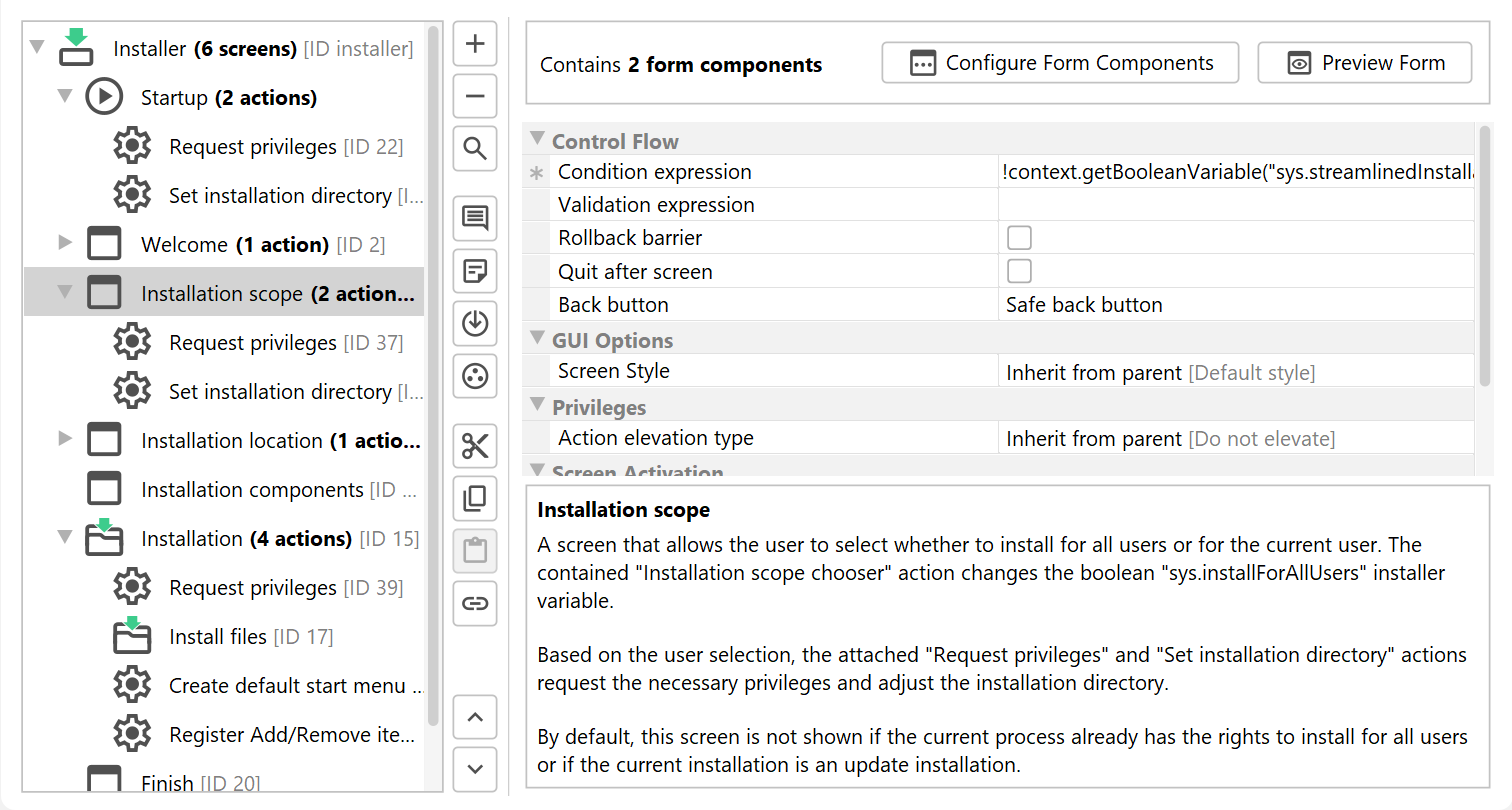Click the Copy icon in vertical toolbar
Screen dimensions: 1512x810
(475, 498)
